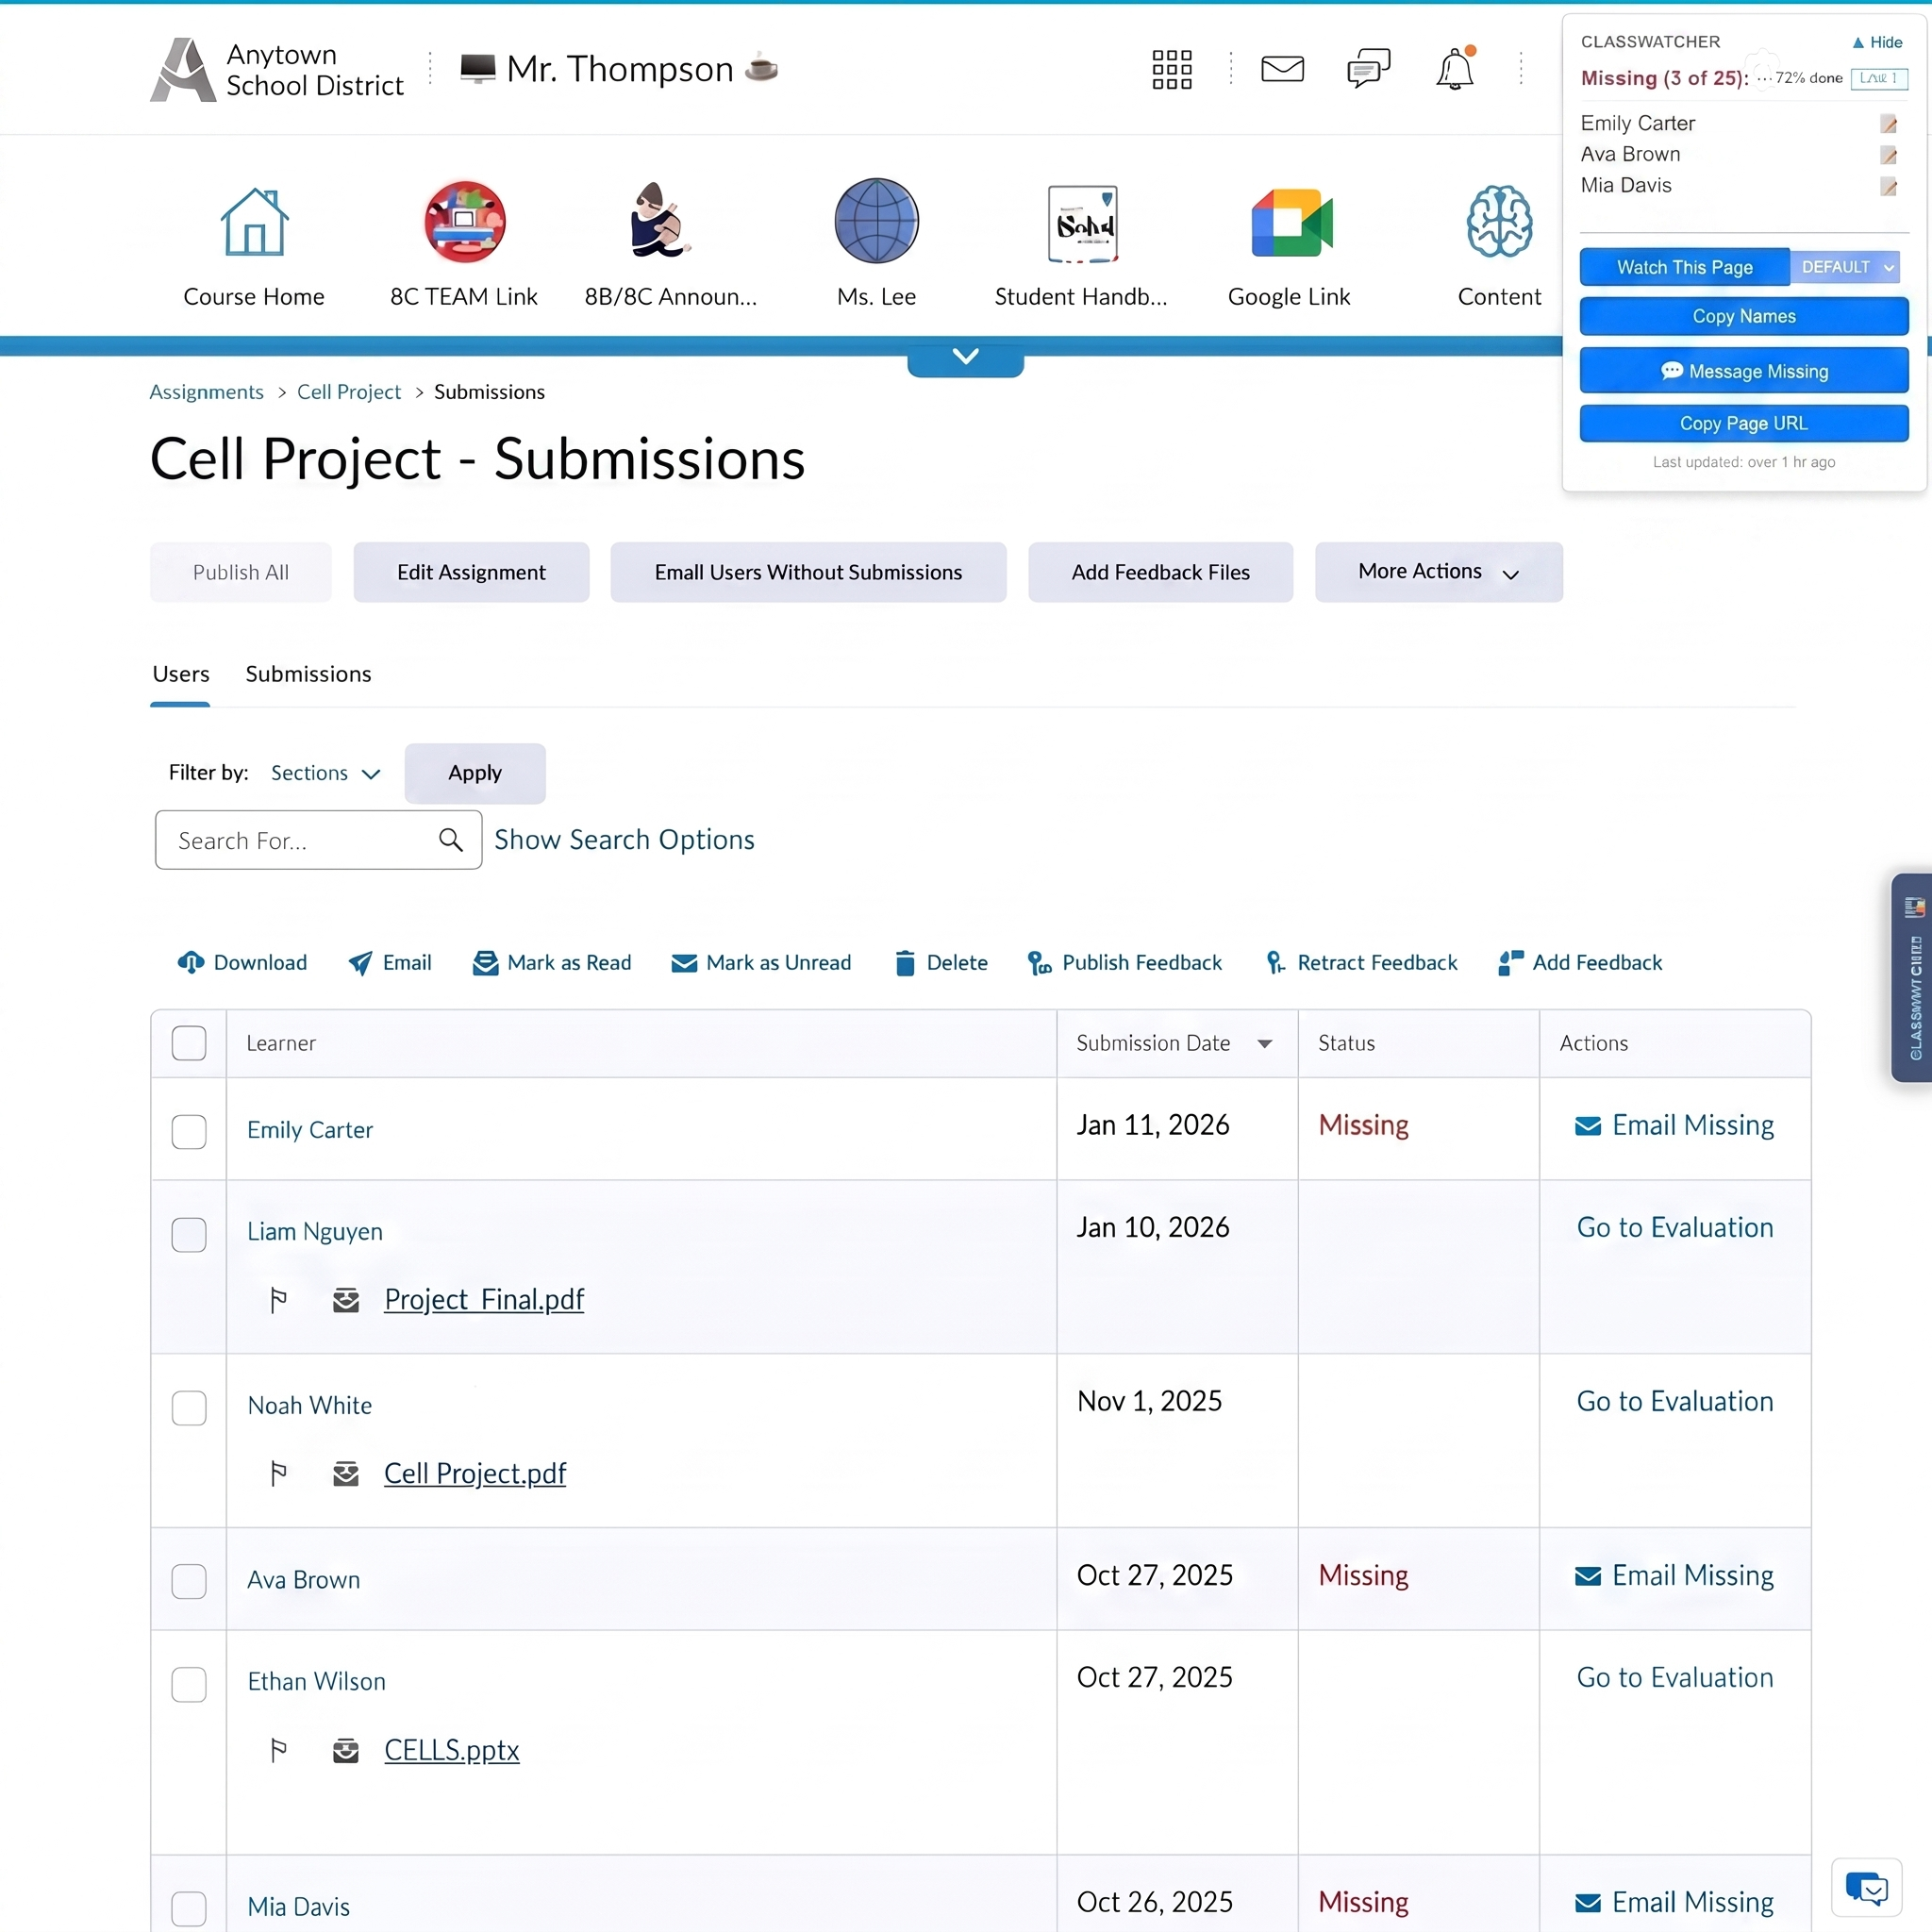Viewport: 1932px width, 1932px height.
Task: Click Edit Assignment button
Action: tap(471, 572)
